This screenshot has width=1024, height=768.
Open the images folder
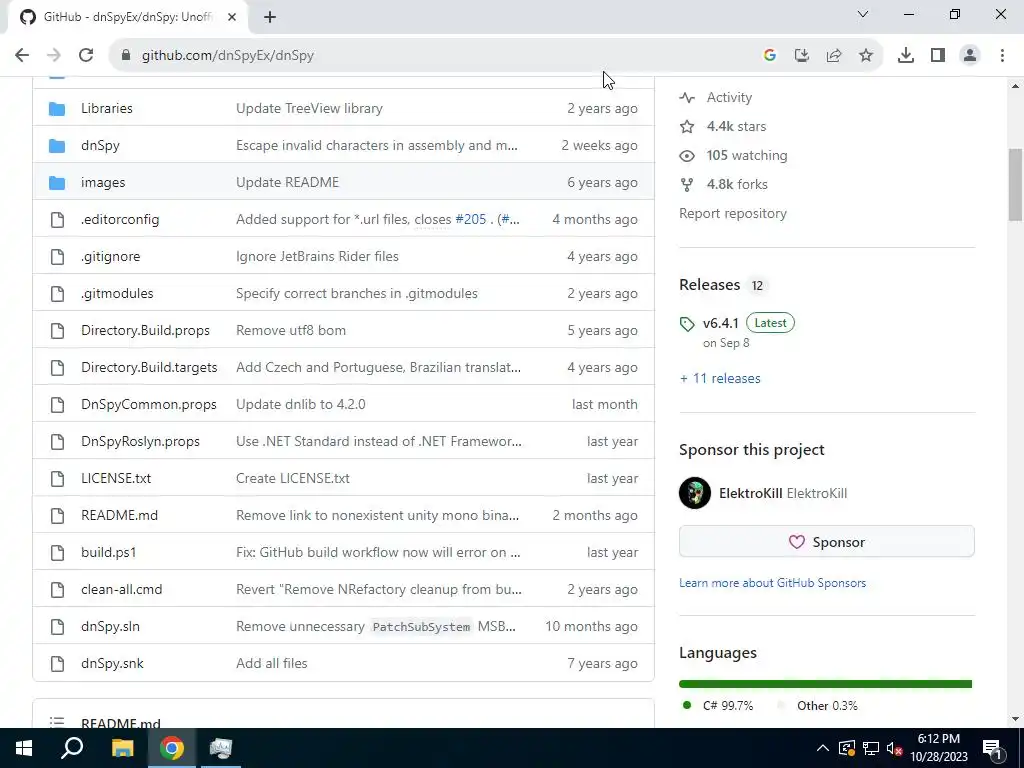point(103,182)
